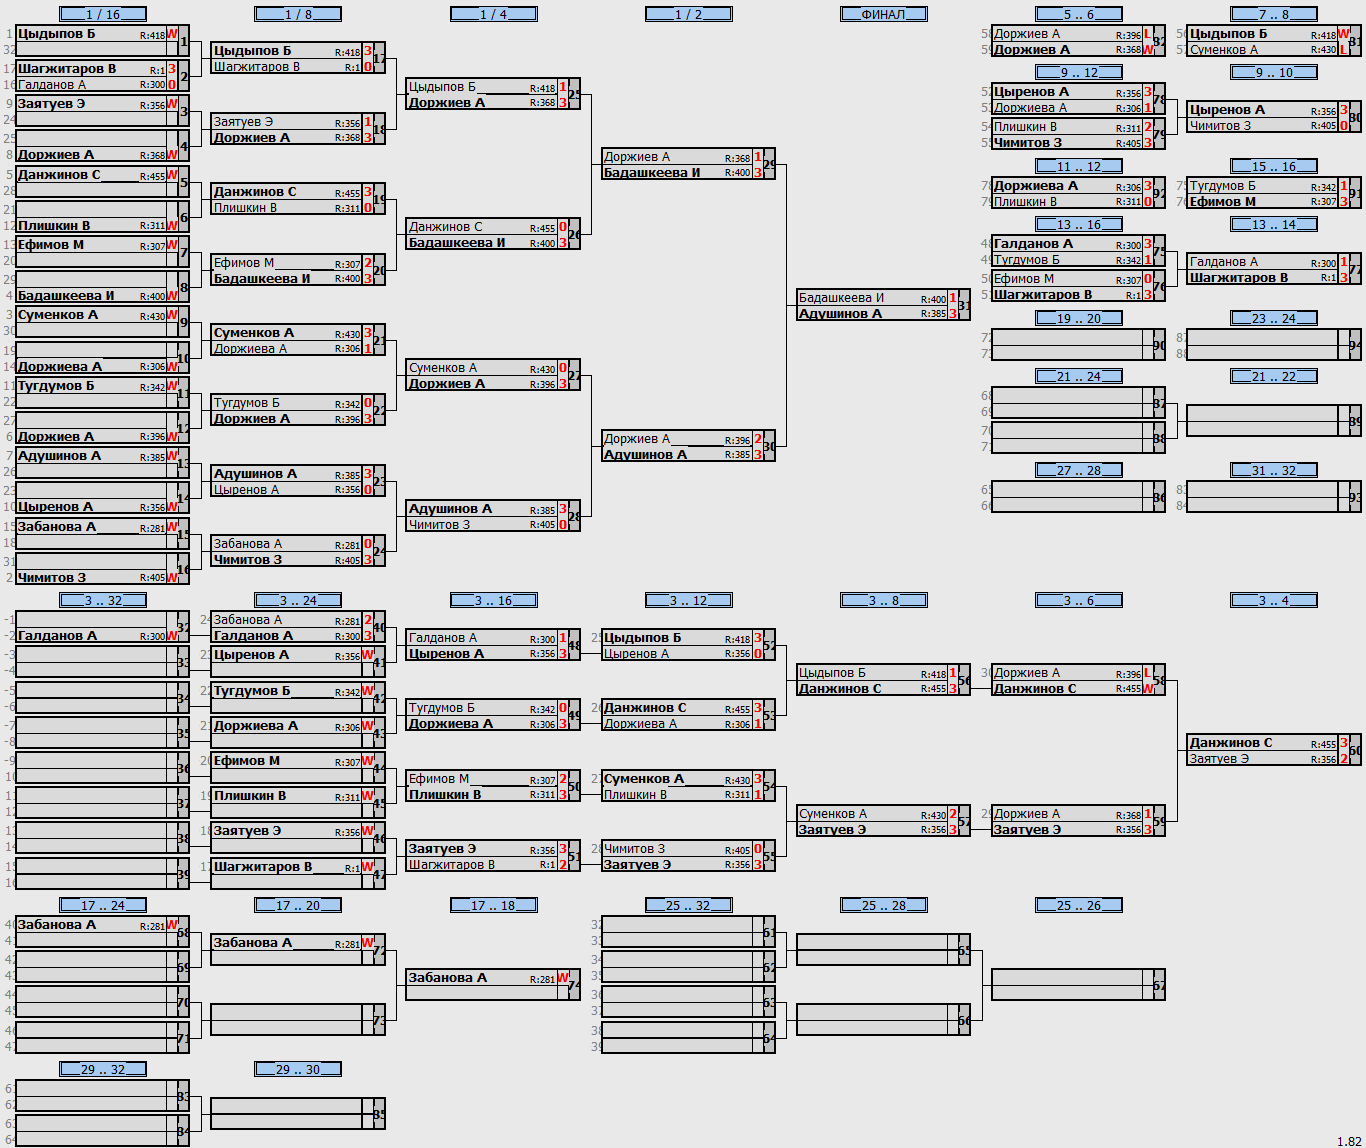Select the "3 .. 8" consolation header
The image size is (1366, 1148).
[x=883, y=600]
